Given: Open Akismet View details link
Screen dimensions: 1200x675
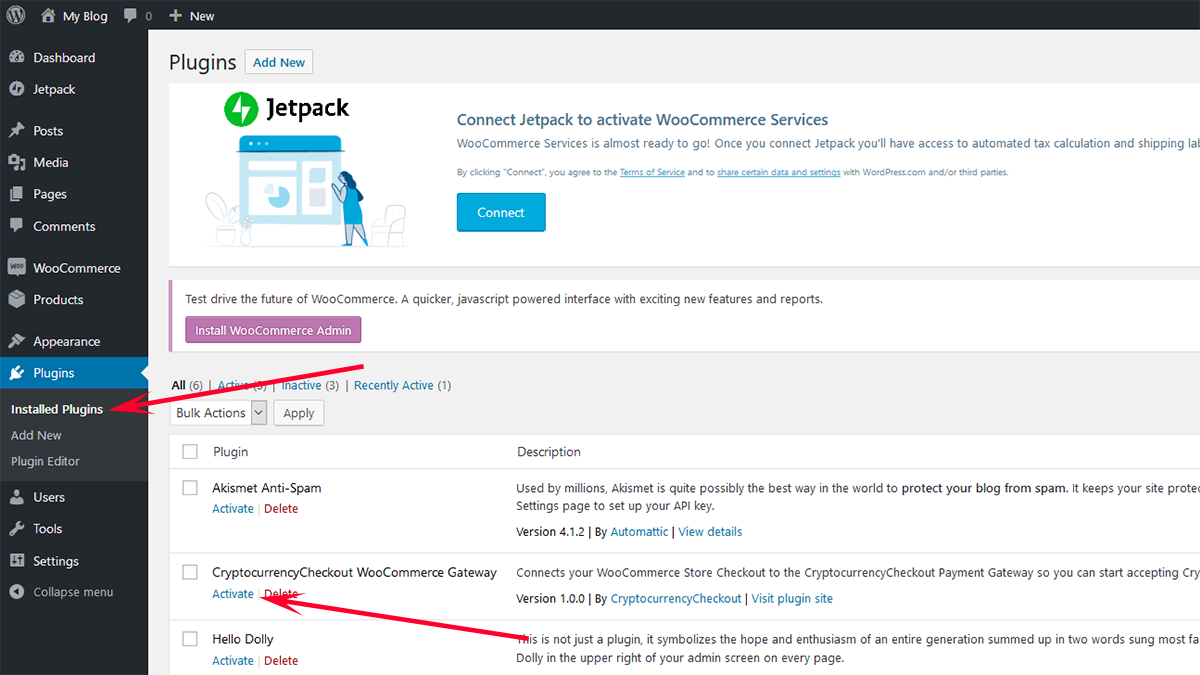Looking at the screenshot, I should pyautogui.click(x=710, y=531).
